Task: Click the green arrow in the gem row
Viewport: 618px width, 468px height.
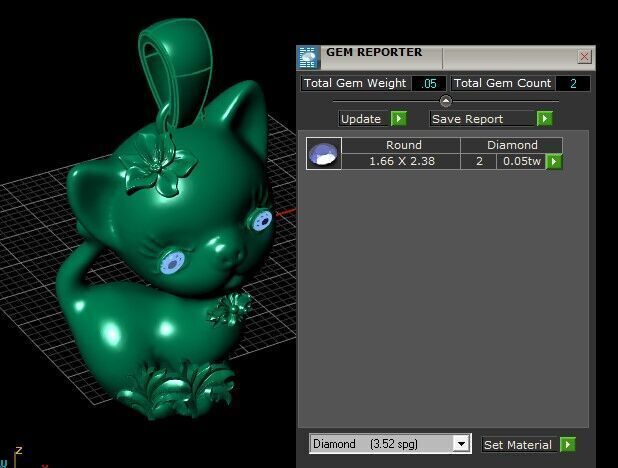Action: pyautogui.click(x=554, y=161)
